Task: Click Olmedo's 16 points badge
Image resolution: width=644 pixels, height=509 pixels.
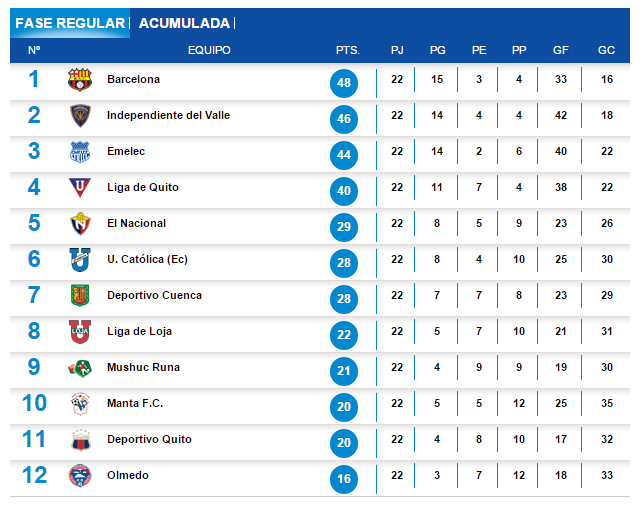Action: coord(344,479)
